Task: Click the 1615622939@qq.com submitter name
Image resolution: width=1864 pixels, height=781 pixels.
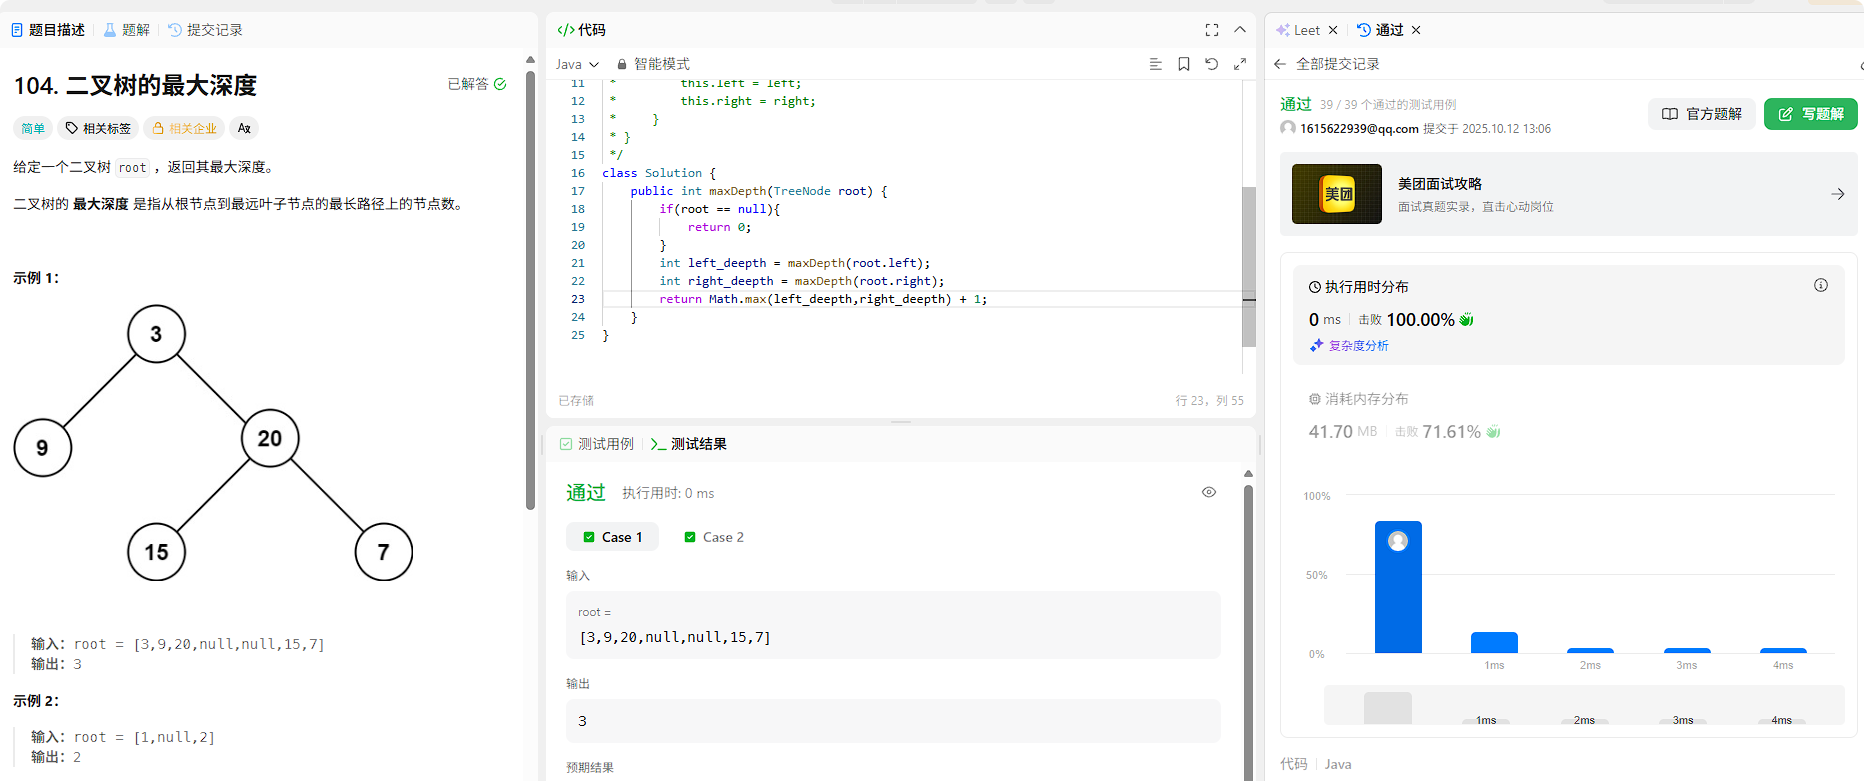Action: point(1359,129)
